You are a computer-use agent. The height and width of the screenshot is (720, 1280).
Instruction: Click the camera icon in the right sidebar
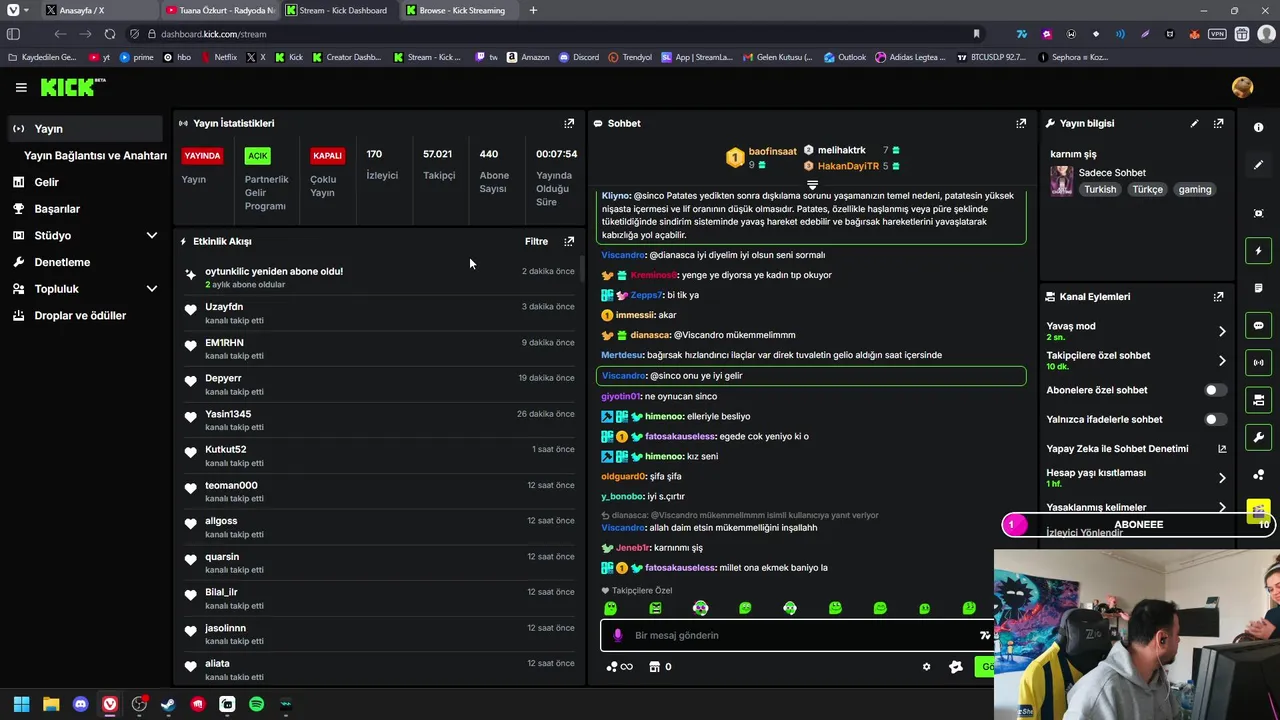(1258, 400)
